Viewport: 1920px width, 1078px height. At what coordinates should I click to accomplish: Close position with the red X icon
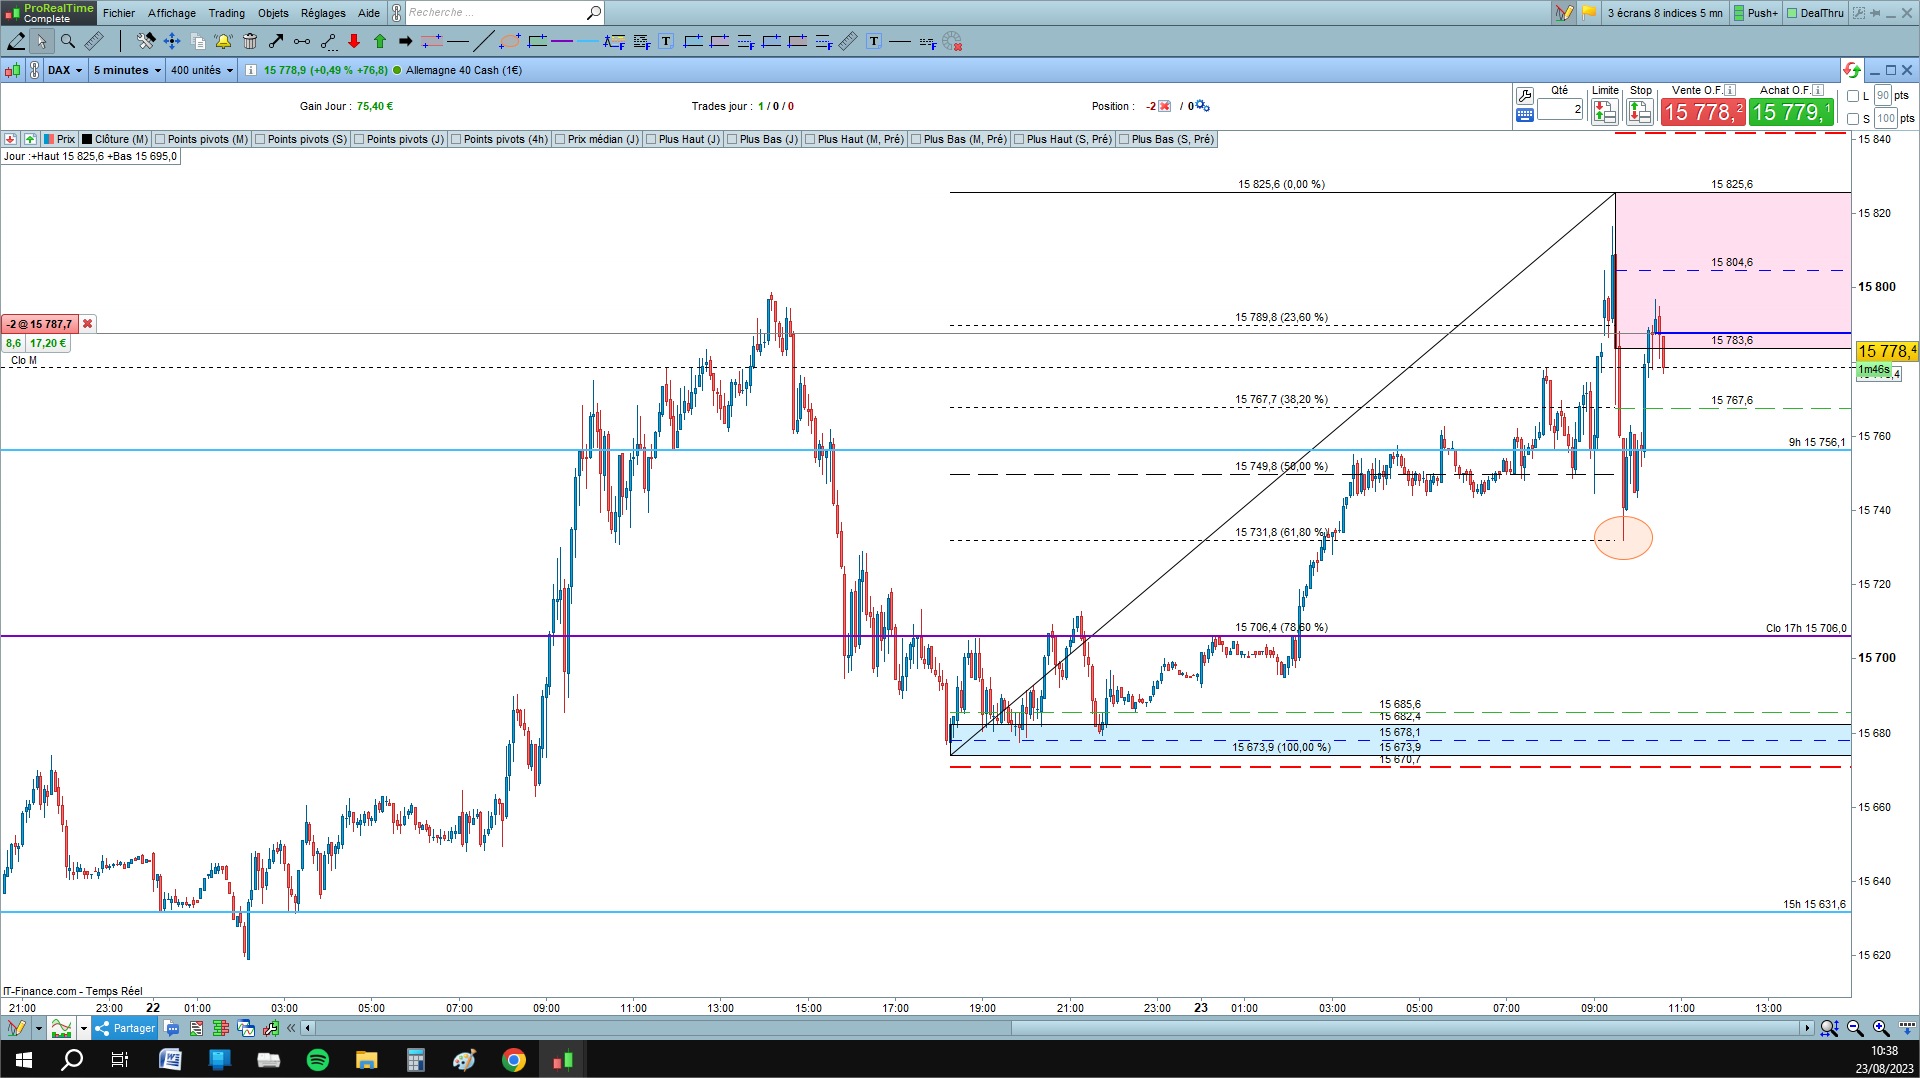point(1164,106)
